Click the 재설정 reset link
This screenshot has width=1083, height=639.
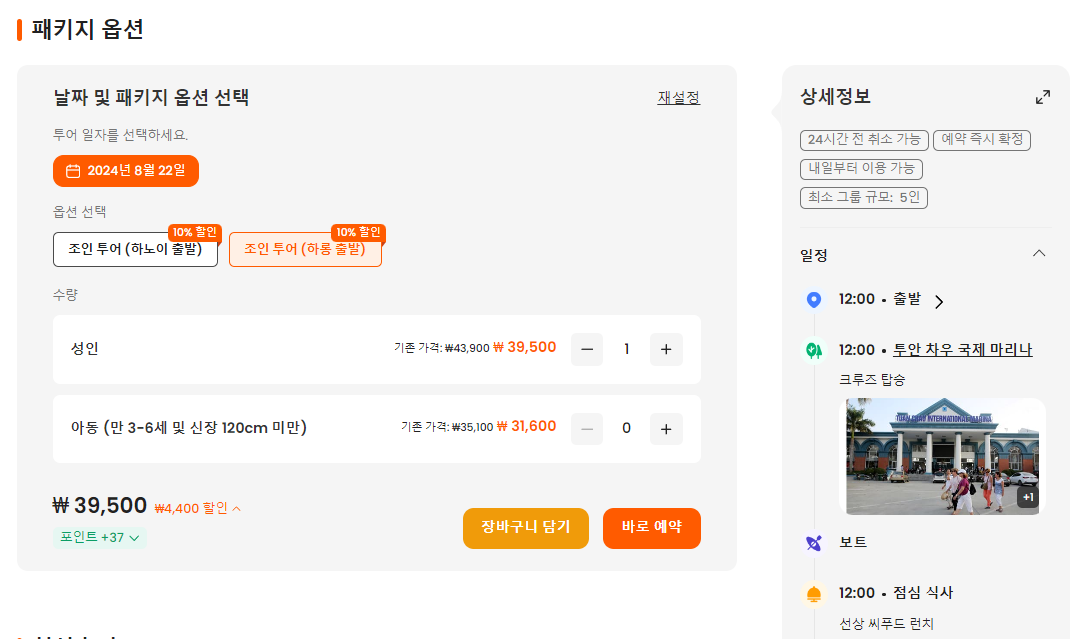678,97
